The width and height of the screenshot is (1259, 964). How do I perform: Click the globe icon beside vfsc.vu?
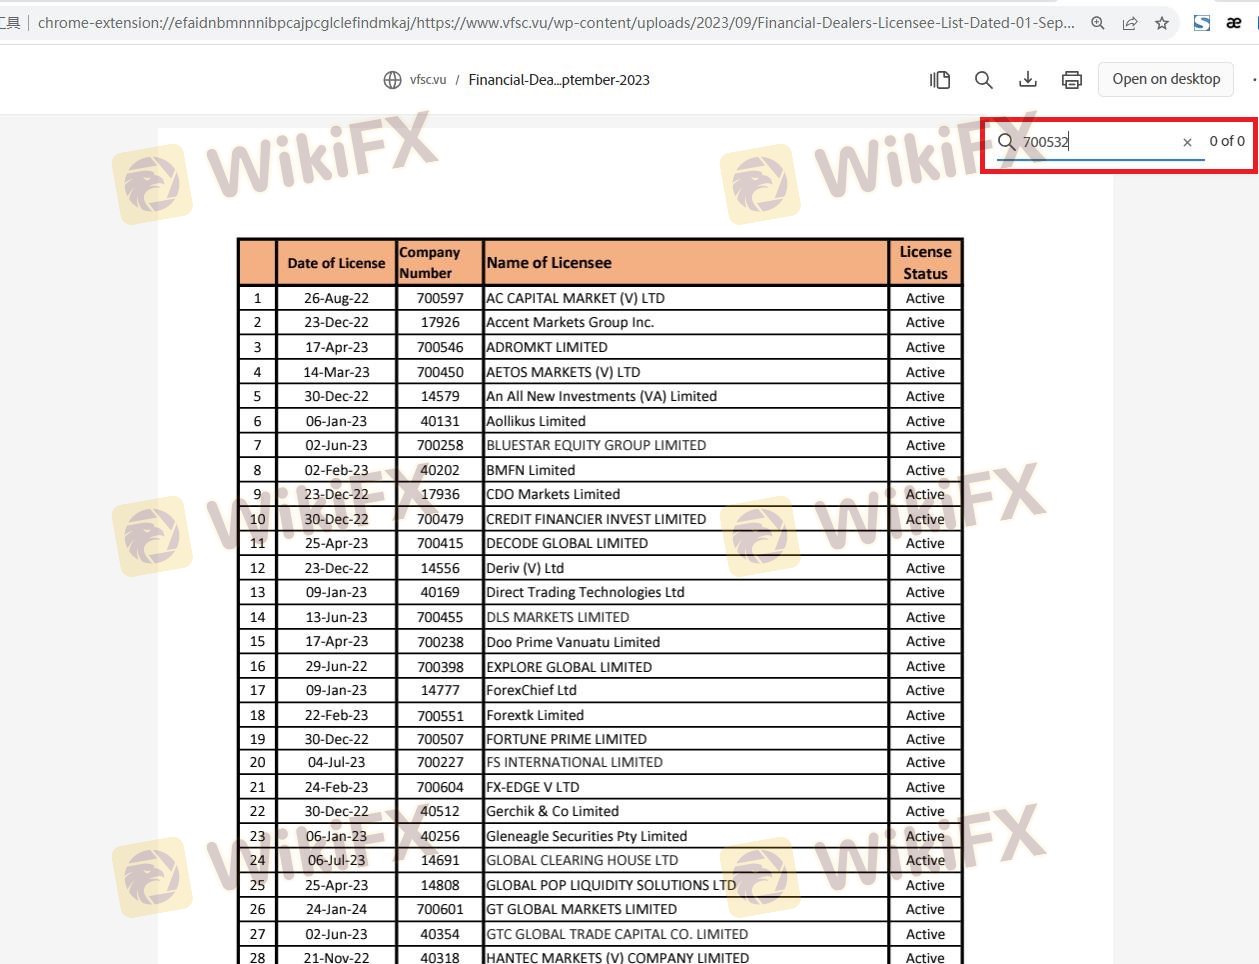coord(393,80)
